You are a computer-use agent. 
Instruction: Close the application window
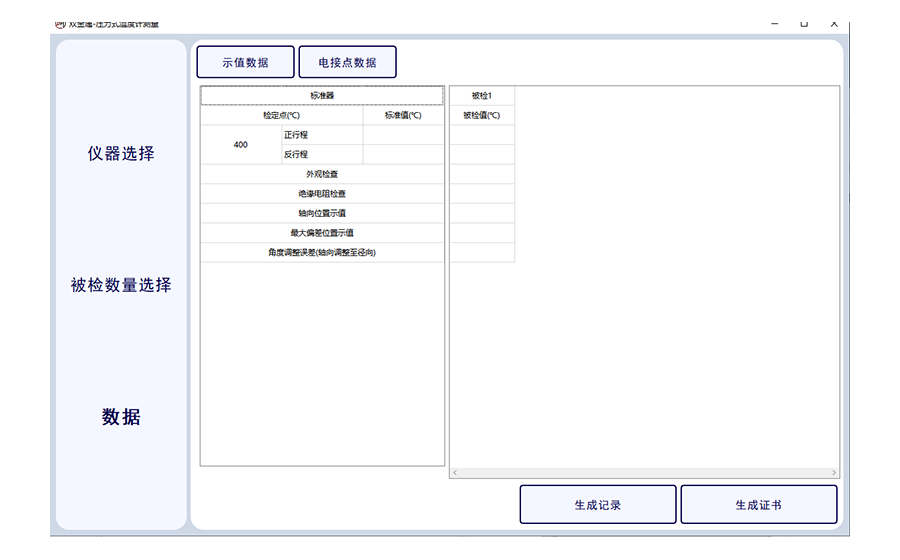(x=834, y=23)
